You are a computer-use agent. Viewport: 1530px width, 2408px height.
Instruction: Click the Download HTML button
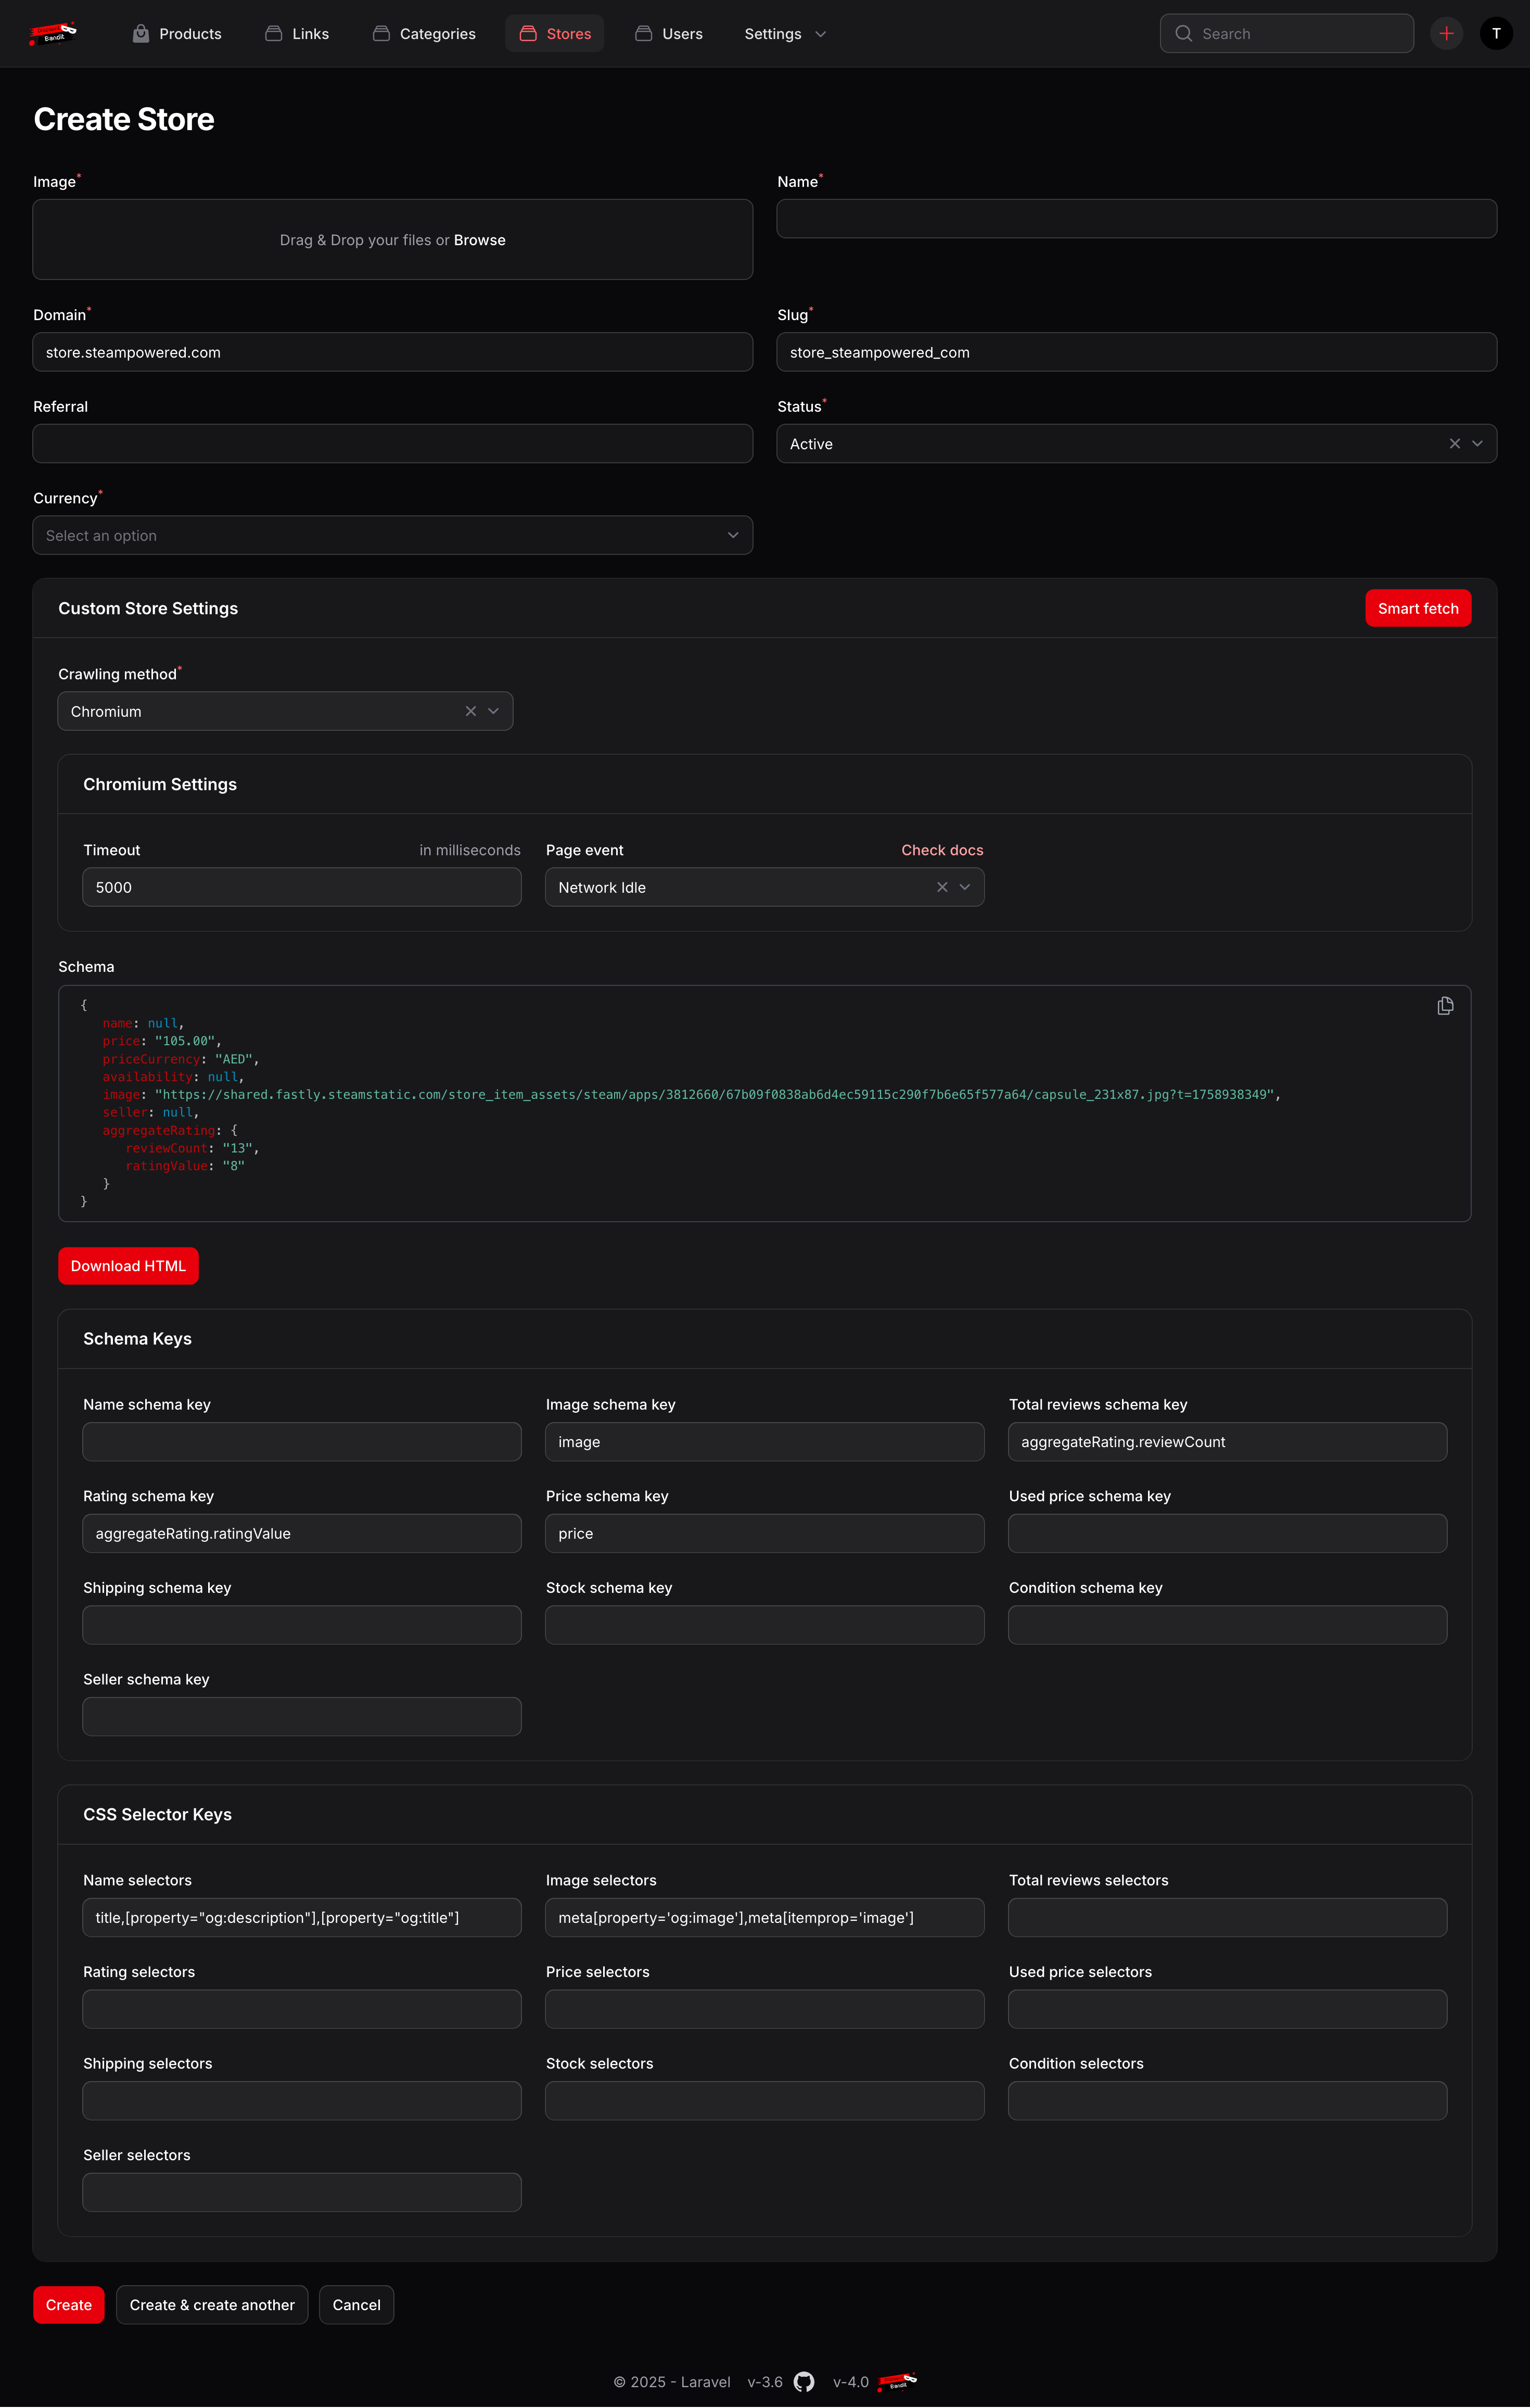(x=128, y=1266)
